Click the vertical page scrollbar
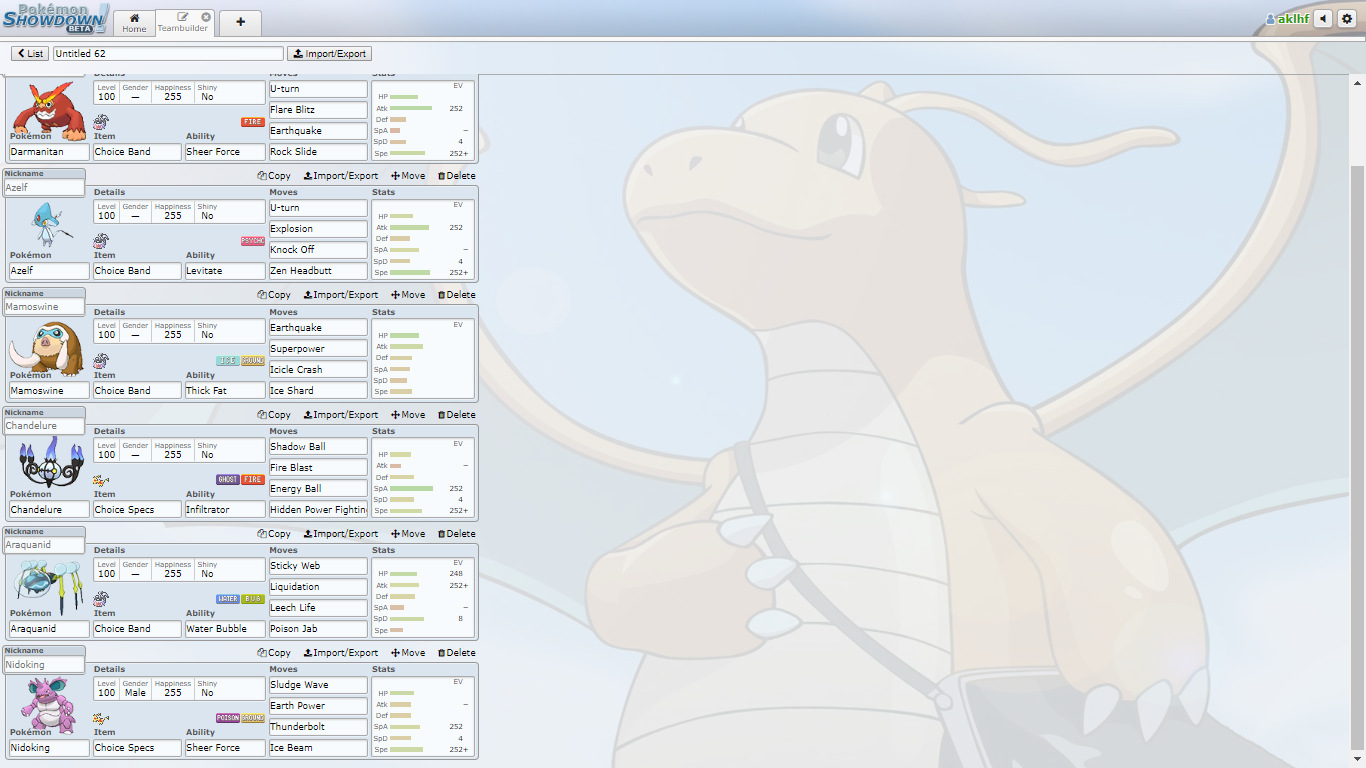The height and width of the screenshot is (768, 1366). coord(1358,458)
